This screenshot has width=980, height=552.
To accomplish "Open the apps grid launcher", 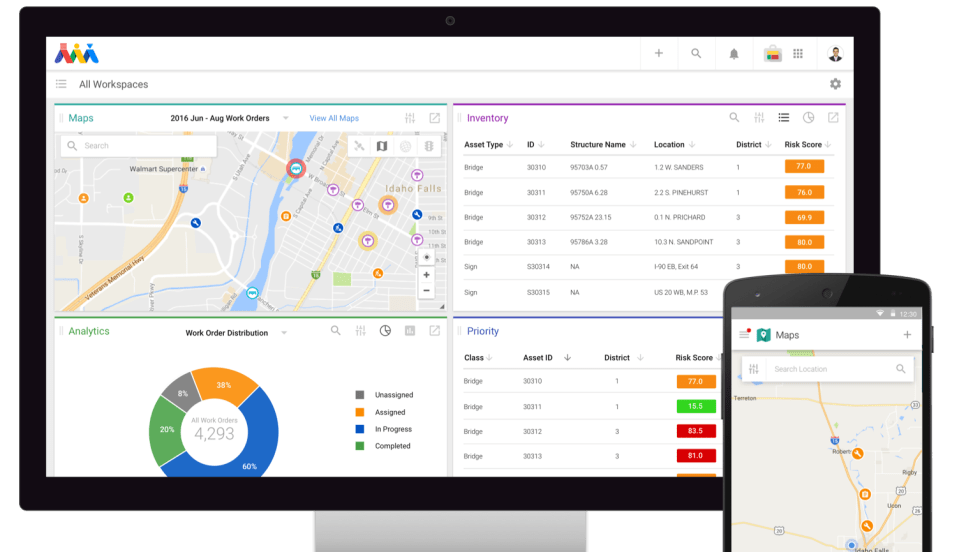I will pos(798,54).
